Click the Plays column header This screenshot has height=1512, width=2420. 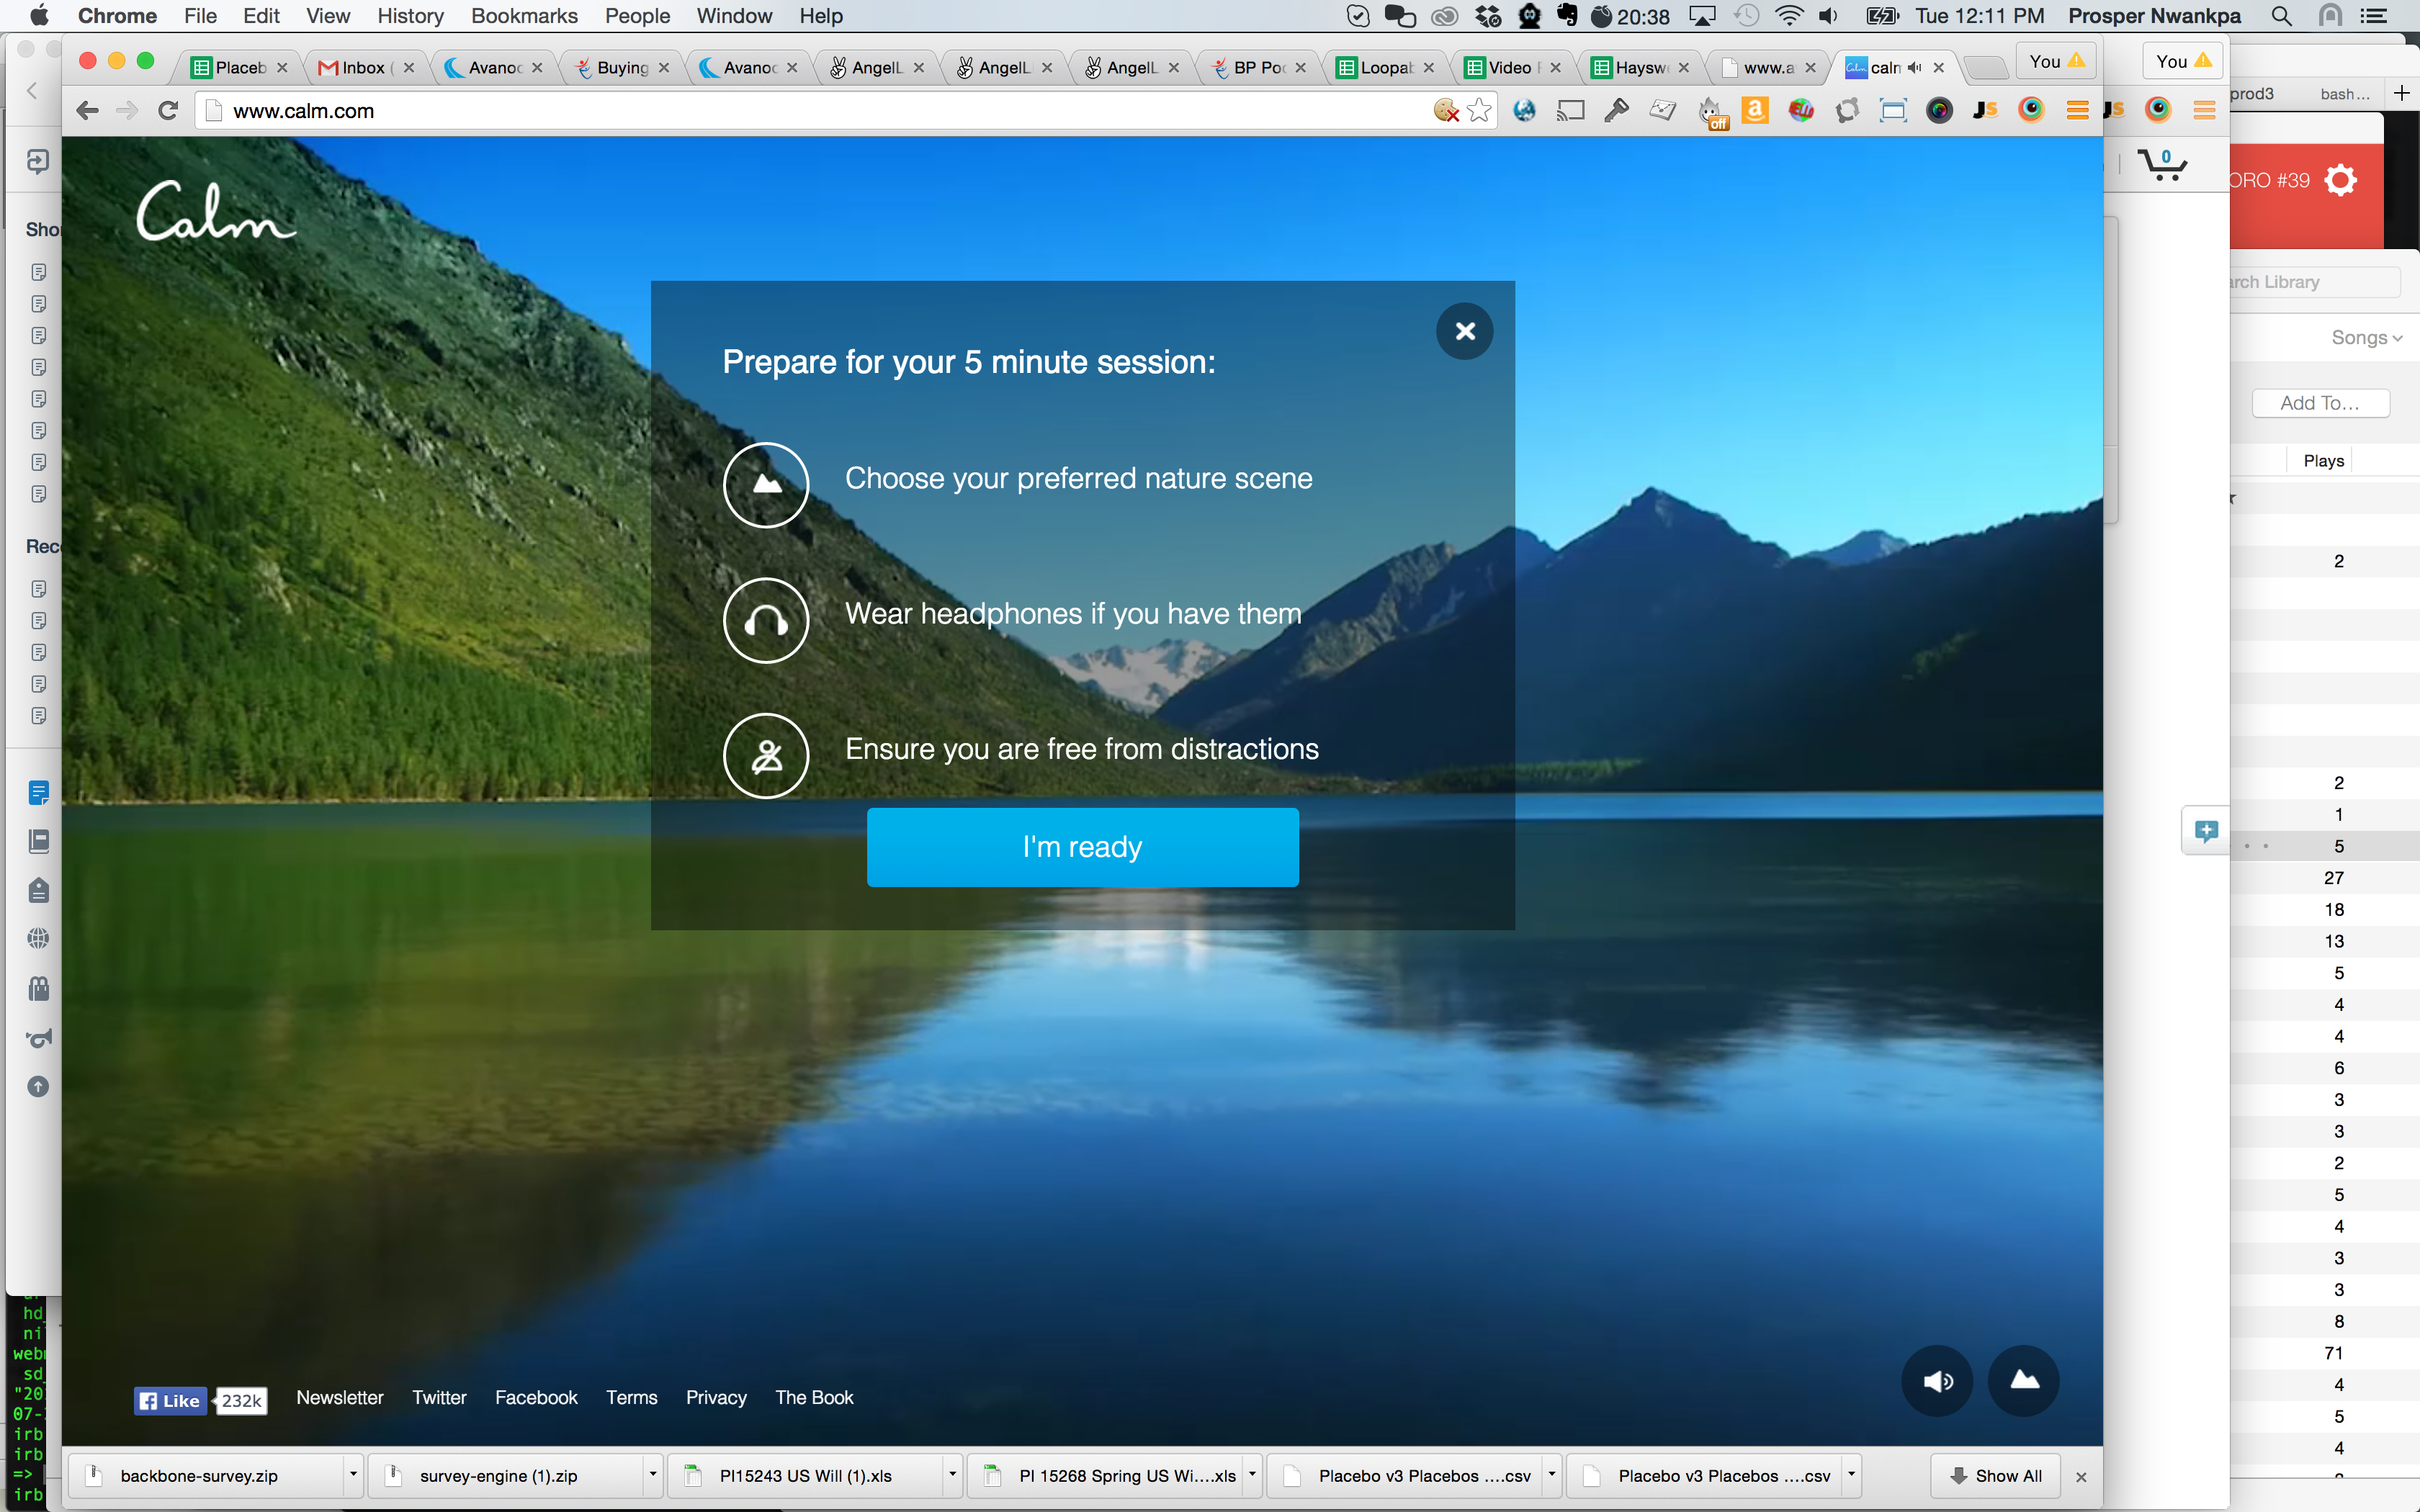coord(2323,461)
